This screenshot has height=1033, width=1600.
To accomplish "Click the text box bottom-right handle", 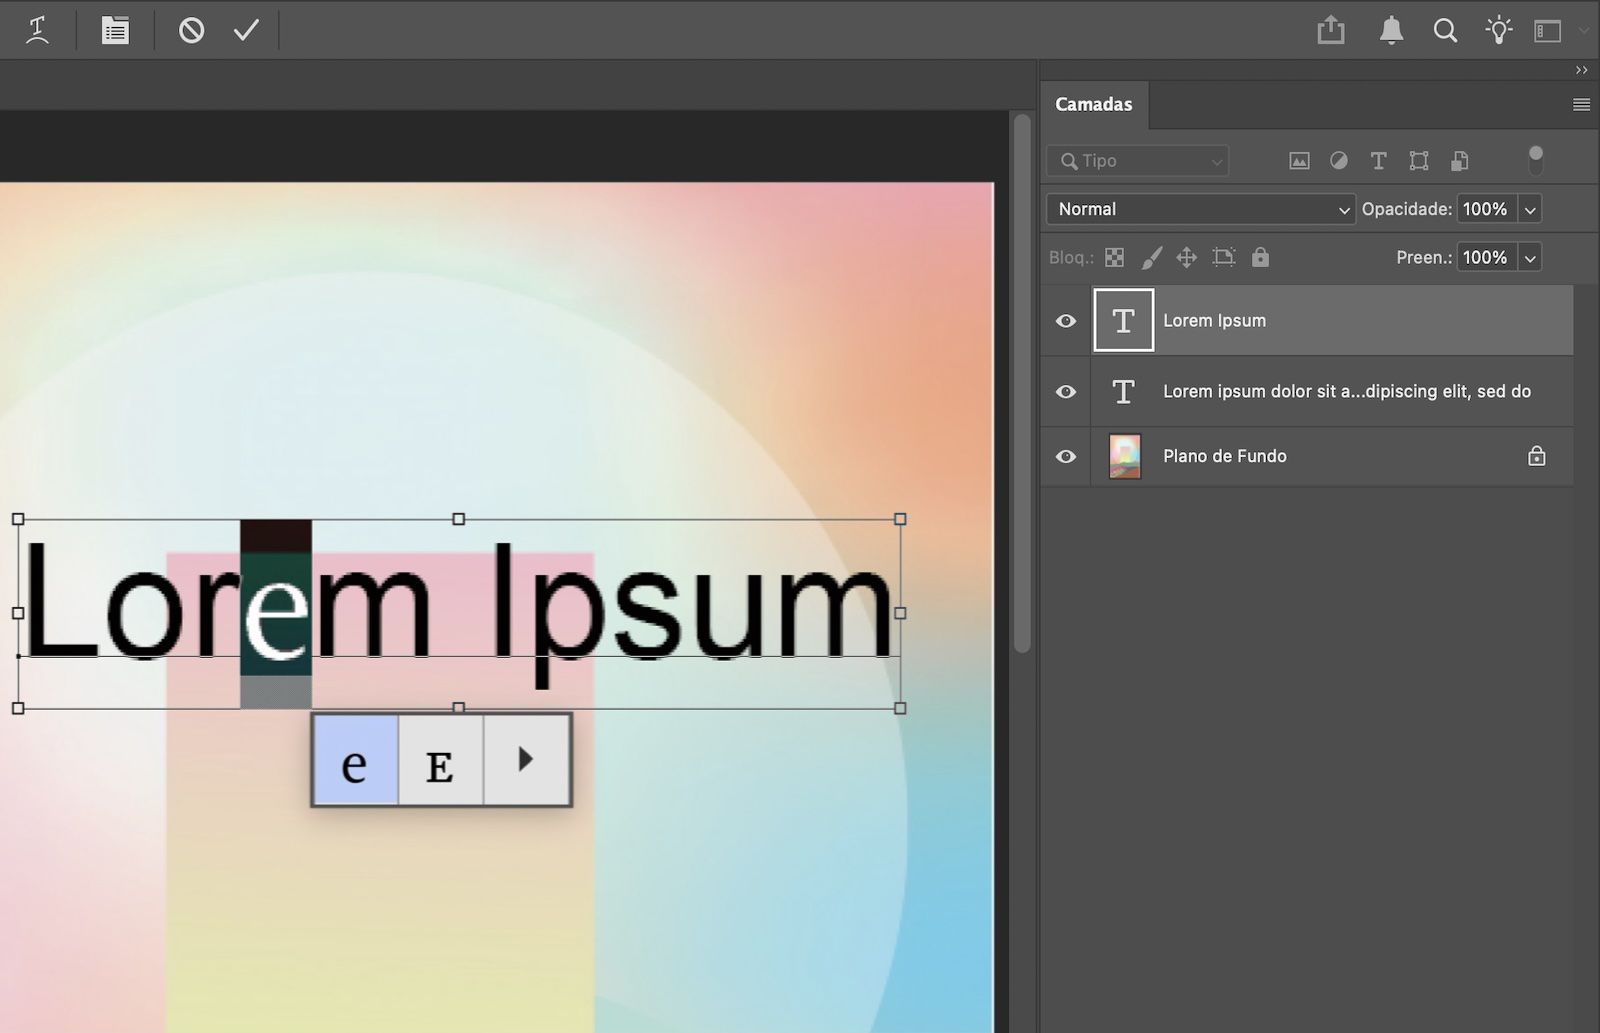I will coord(900,708).
